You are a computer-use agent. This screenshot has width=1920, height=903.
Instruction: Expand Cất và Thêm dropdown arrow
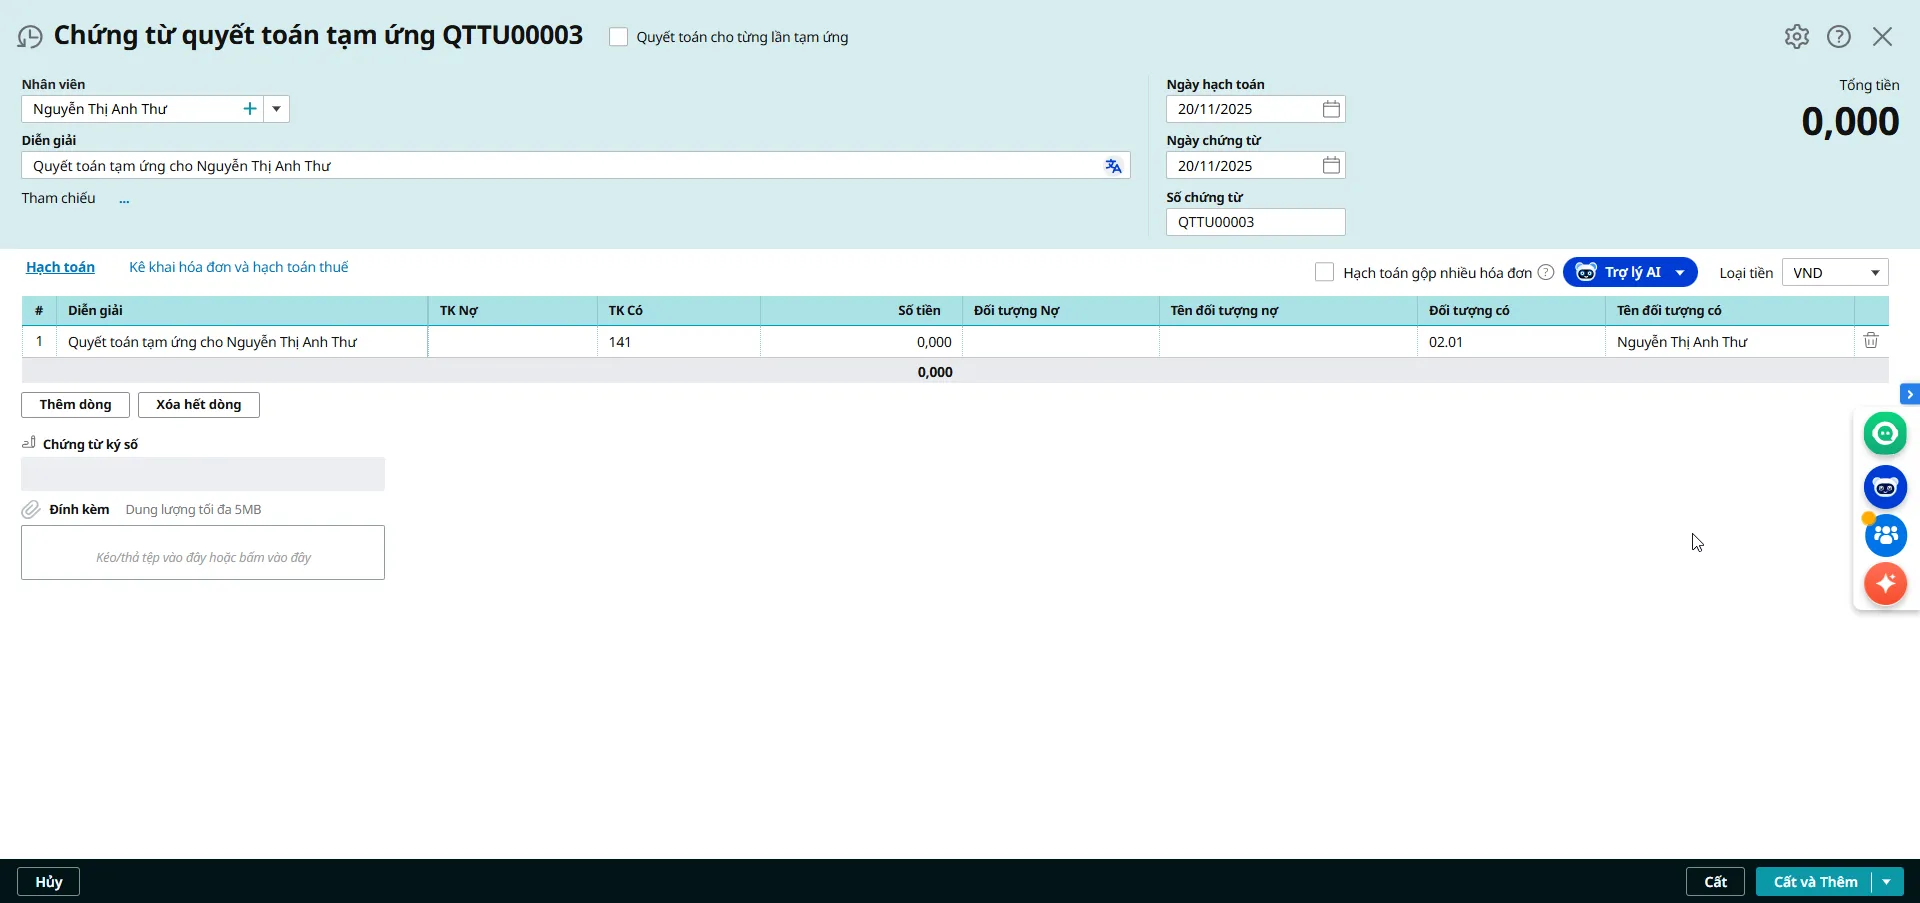click(x=1886, y=882)
